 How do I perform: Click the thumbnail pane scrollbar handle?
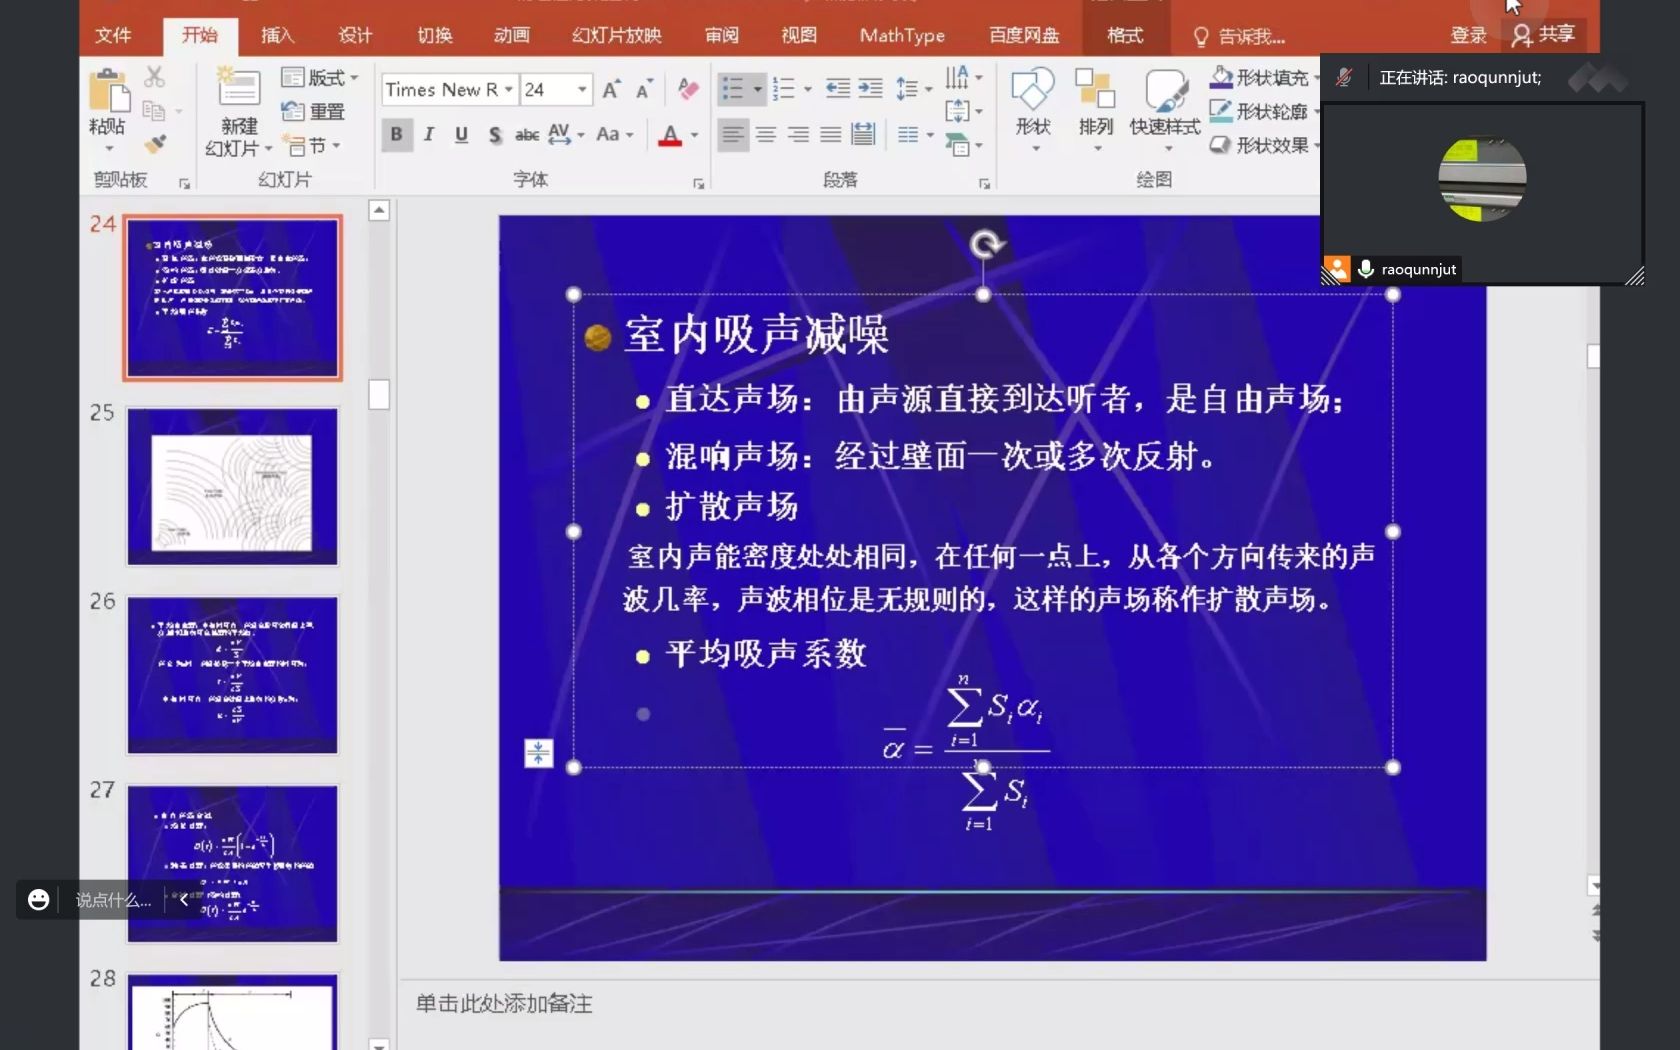click(x=379, y=394)
